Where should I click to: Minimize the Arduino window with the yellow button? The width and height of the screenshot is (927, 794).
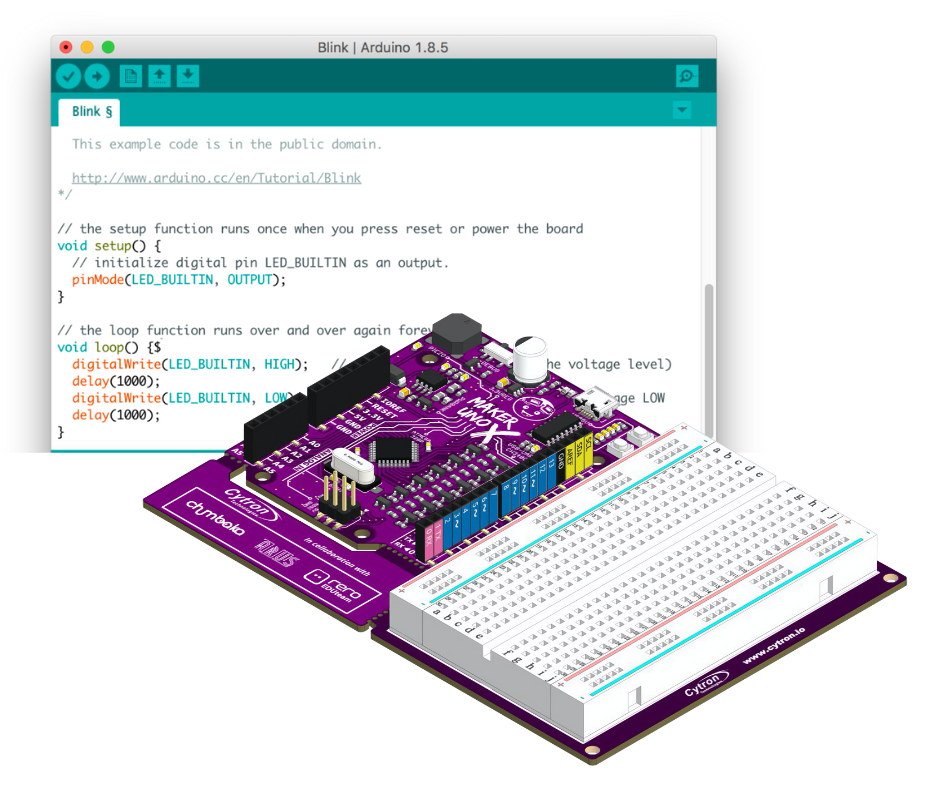87,47
